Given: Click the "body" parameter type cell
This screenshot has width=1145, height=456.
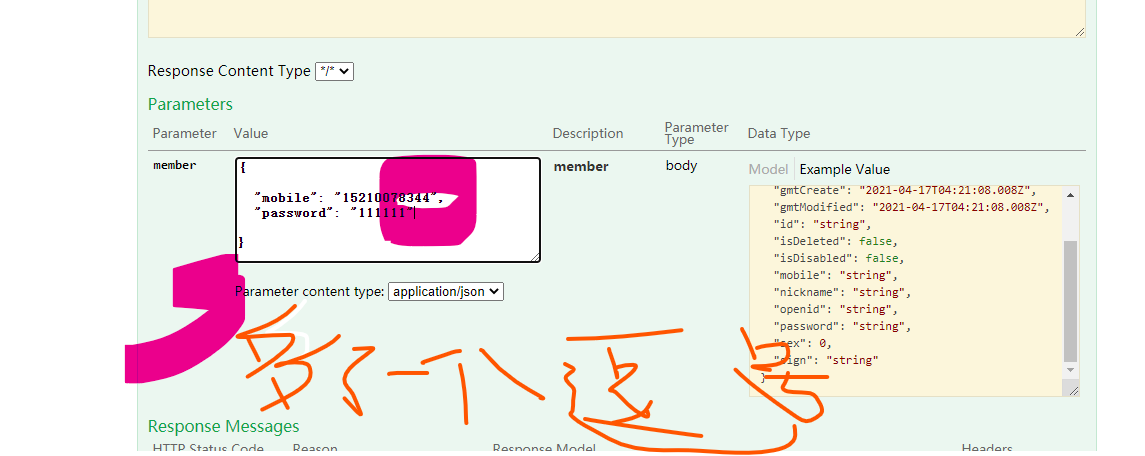Looking at the screenshot, I should pos(681,165).
